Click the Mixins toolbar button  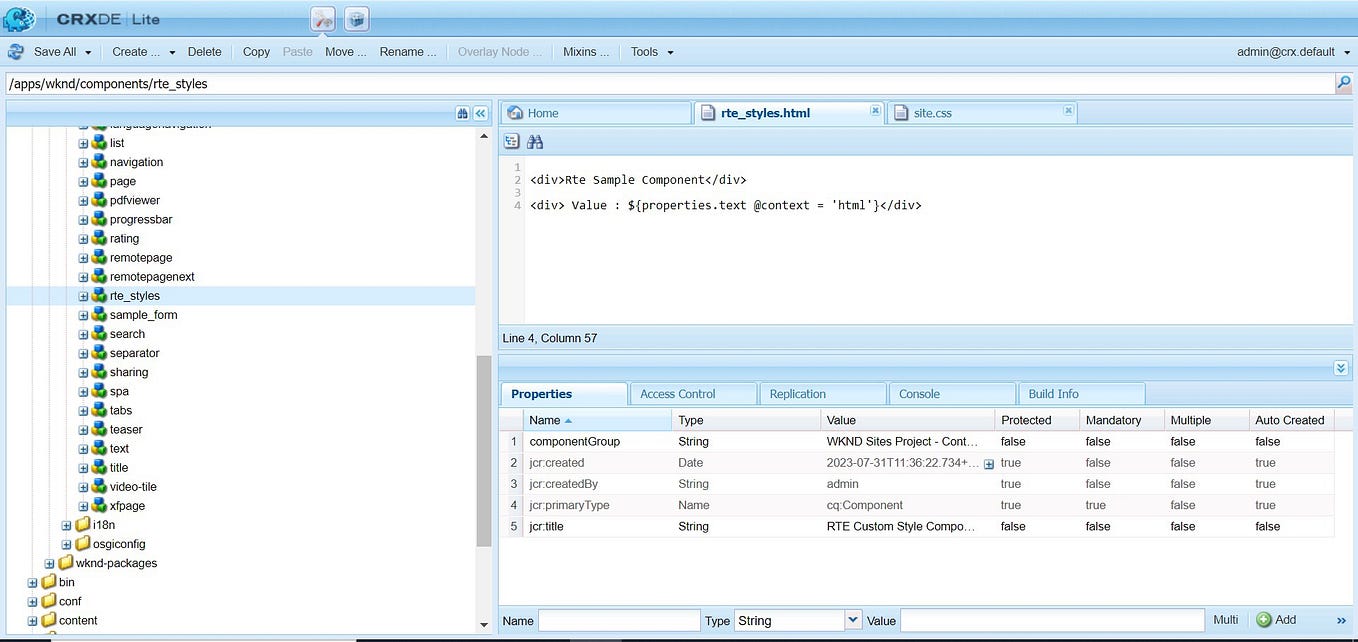click(586, 52)
